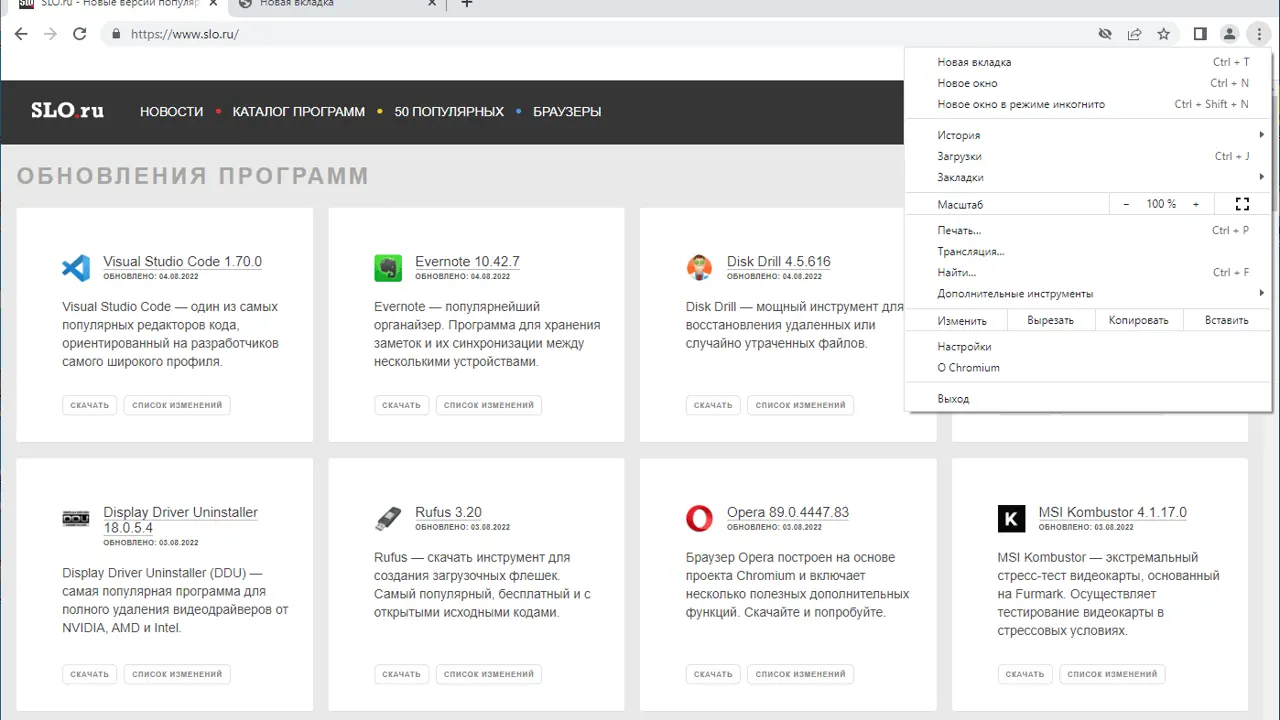
Task: Click the address bar URL field
Action: tap(600, 34)
